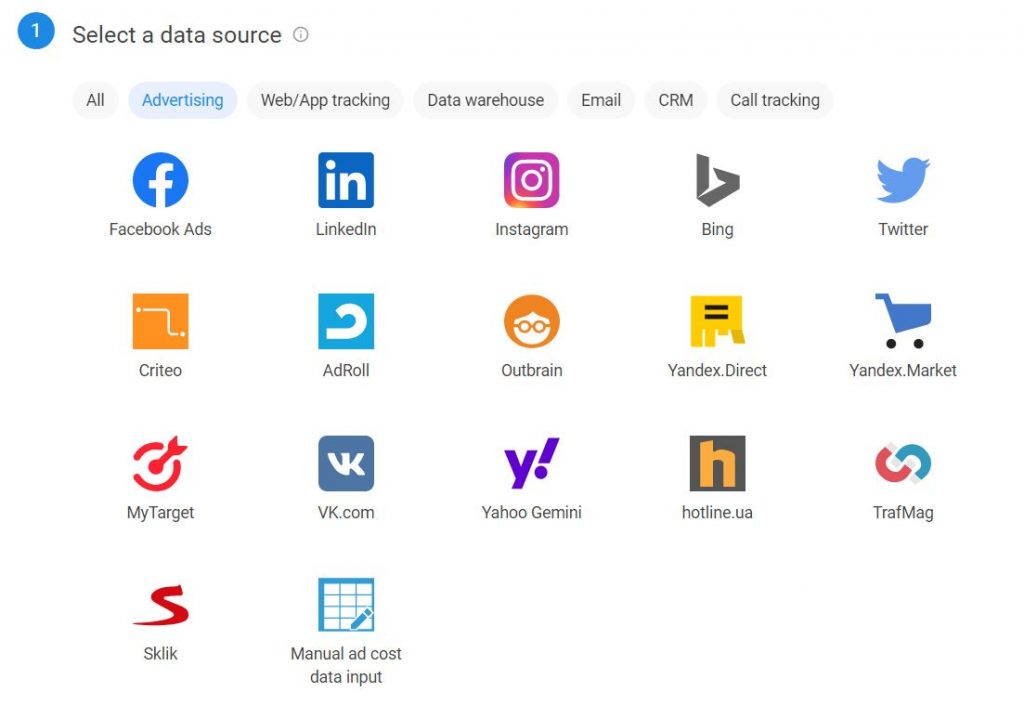1024x705 pixels.
Task: Open the Manual ad cost data input icon
Action: [x=346, y=604]
